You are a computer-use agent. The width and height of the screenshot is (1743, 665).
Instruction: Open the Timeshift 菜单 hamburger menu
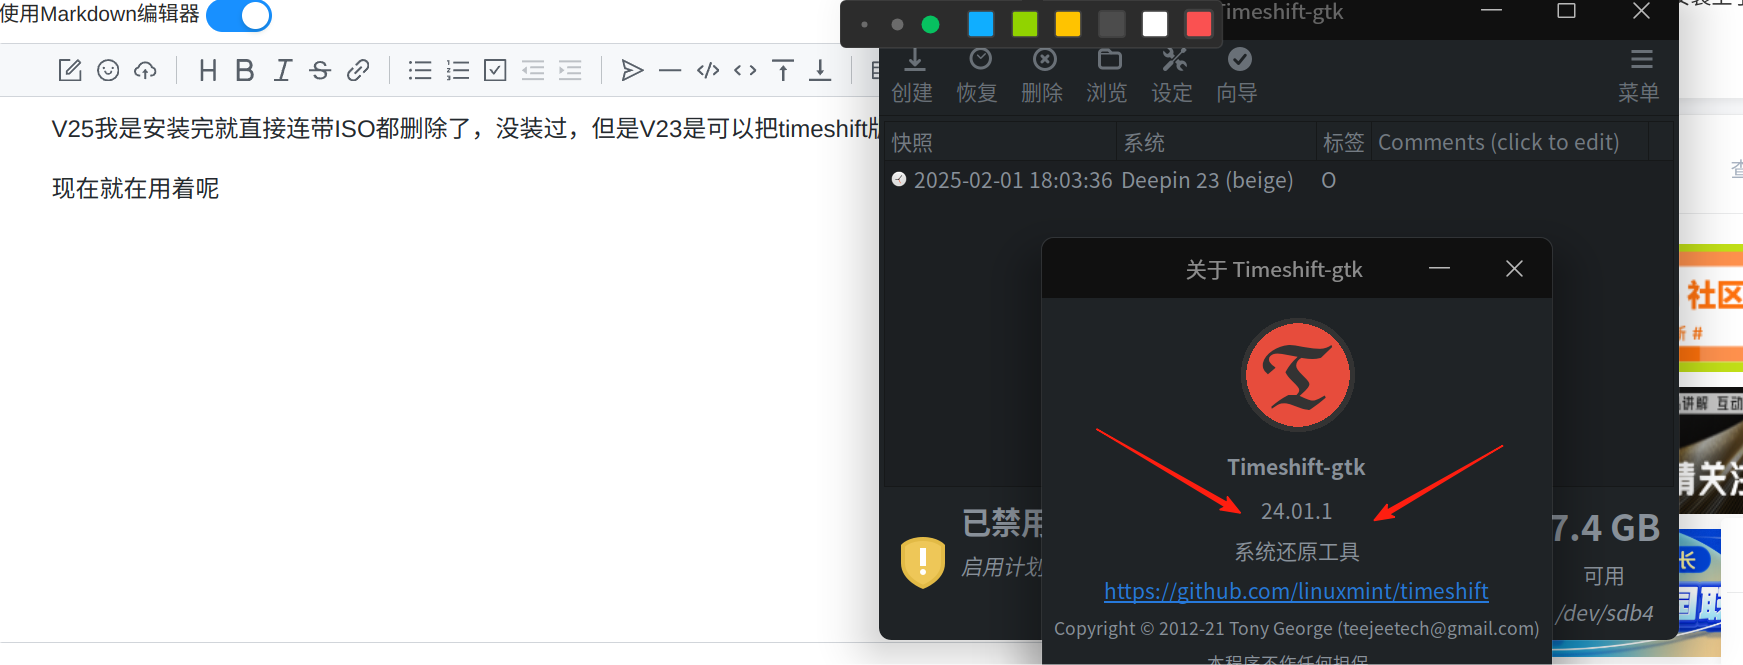1639,76
